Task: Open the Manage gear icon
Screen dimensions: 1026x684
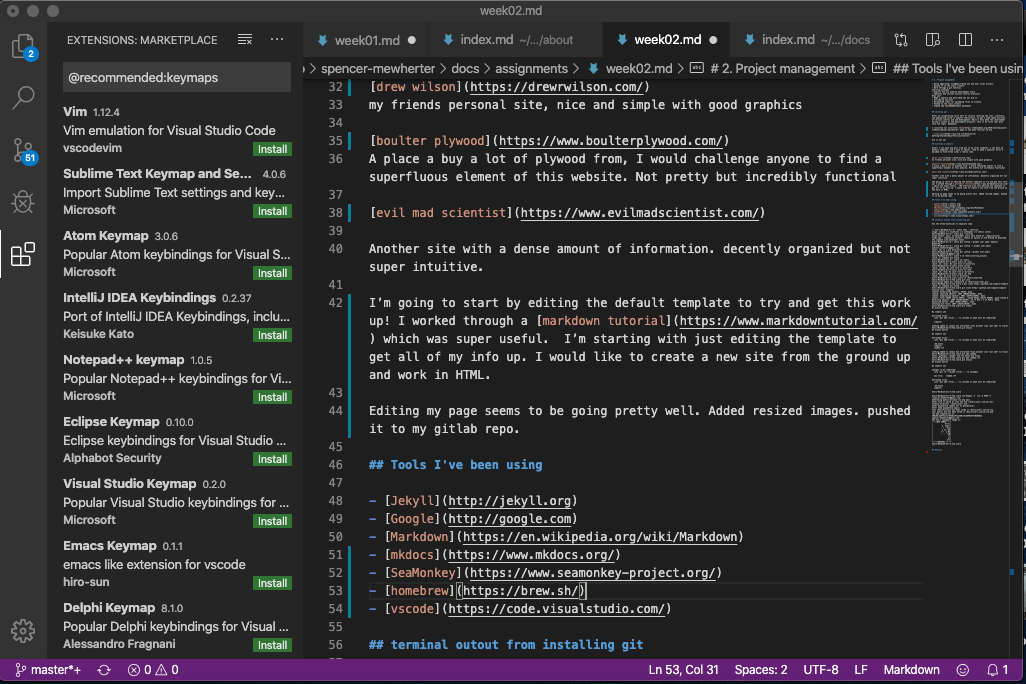Action: pyautogui.click(x=23, y=631)
